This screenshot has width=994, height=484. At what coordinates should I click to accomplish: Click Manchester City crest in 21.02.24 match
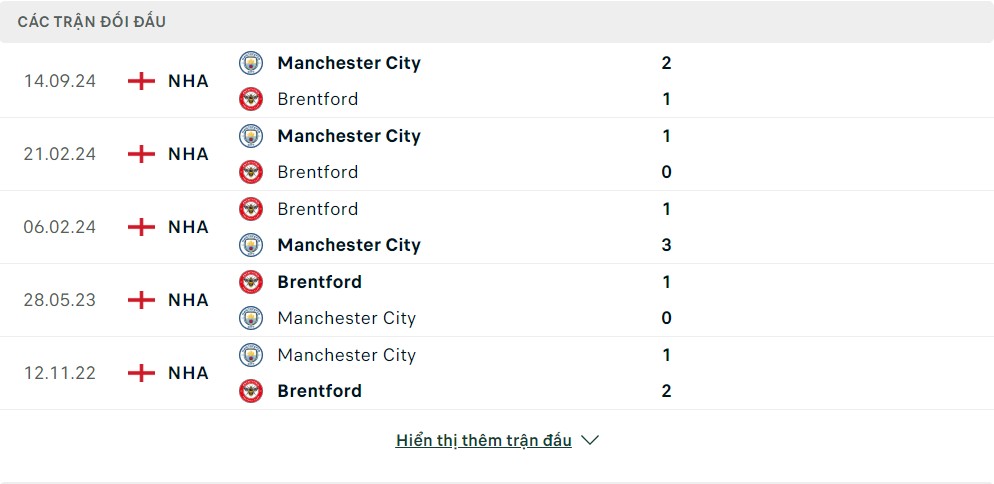click(x=251, y=136)
